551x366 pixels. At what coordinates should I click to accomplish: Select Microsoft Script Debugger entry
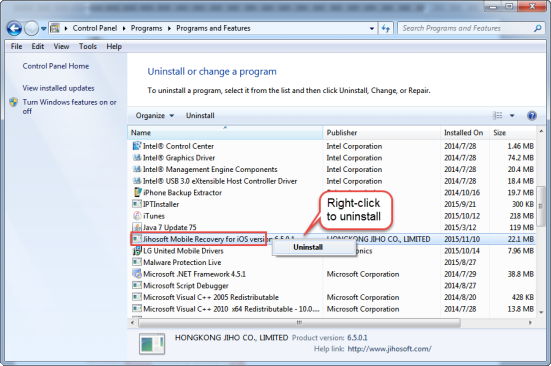click(x=186, y=286)
